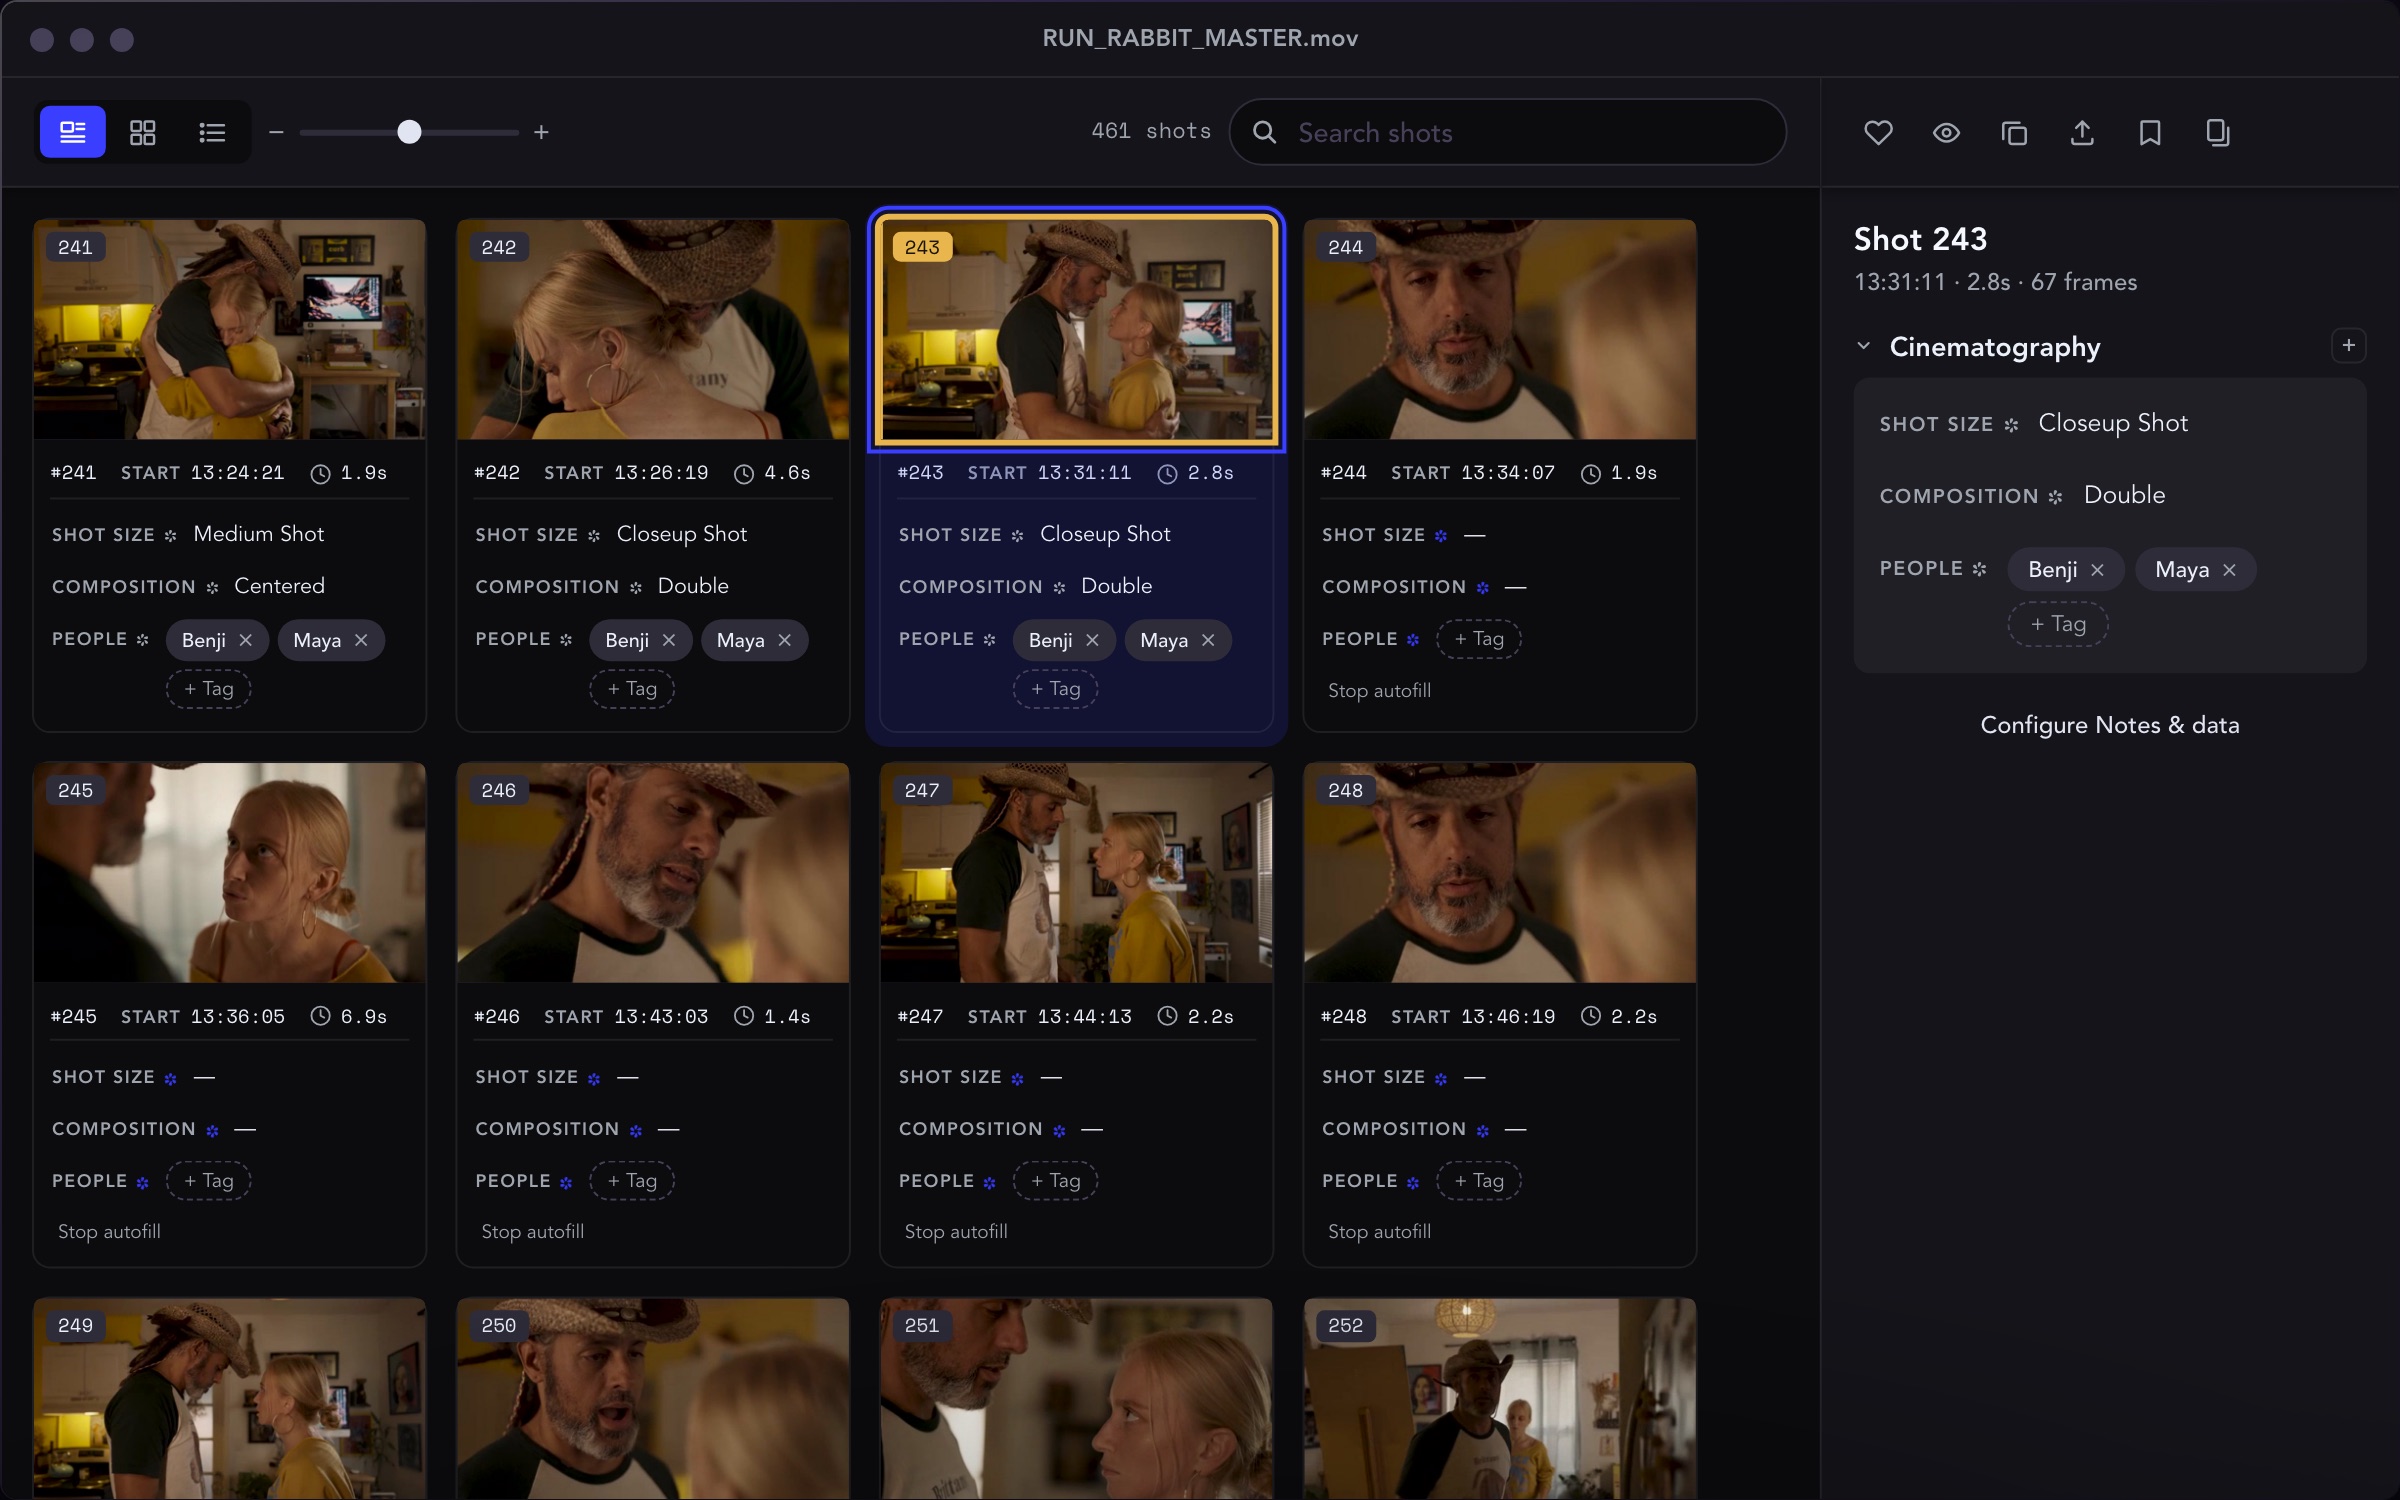Click the Shot Size autofill icon on shot 247
The height and width of the screenshot is (1500, 2400).
pos(1017,1079)
